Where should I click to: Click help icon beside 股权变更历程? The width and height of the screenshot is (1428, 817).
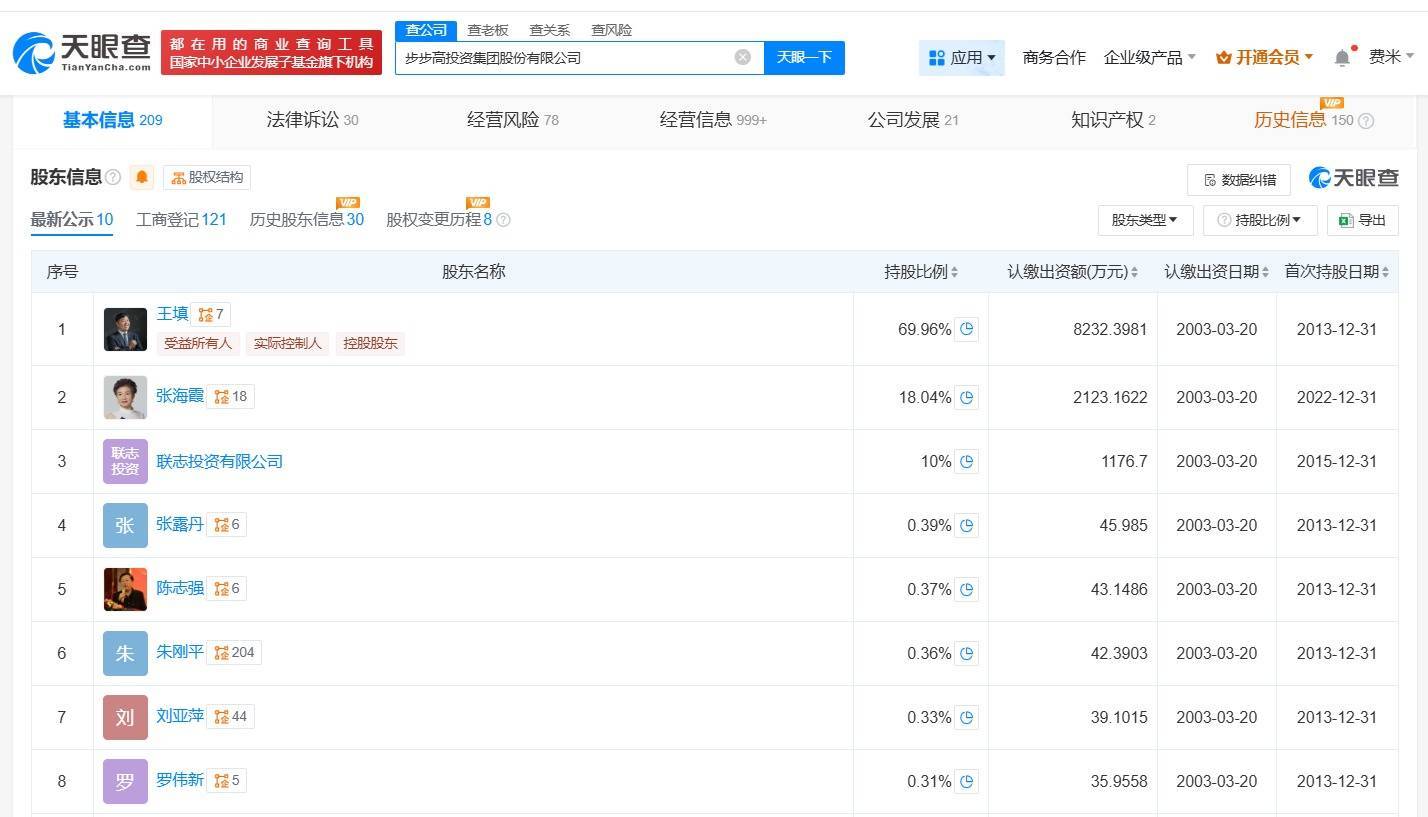[503, 220]
